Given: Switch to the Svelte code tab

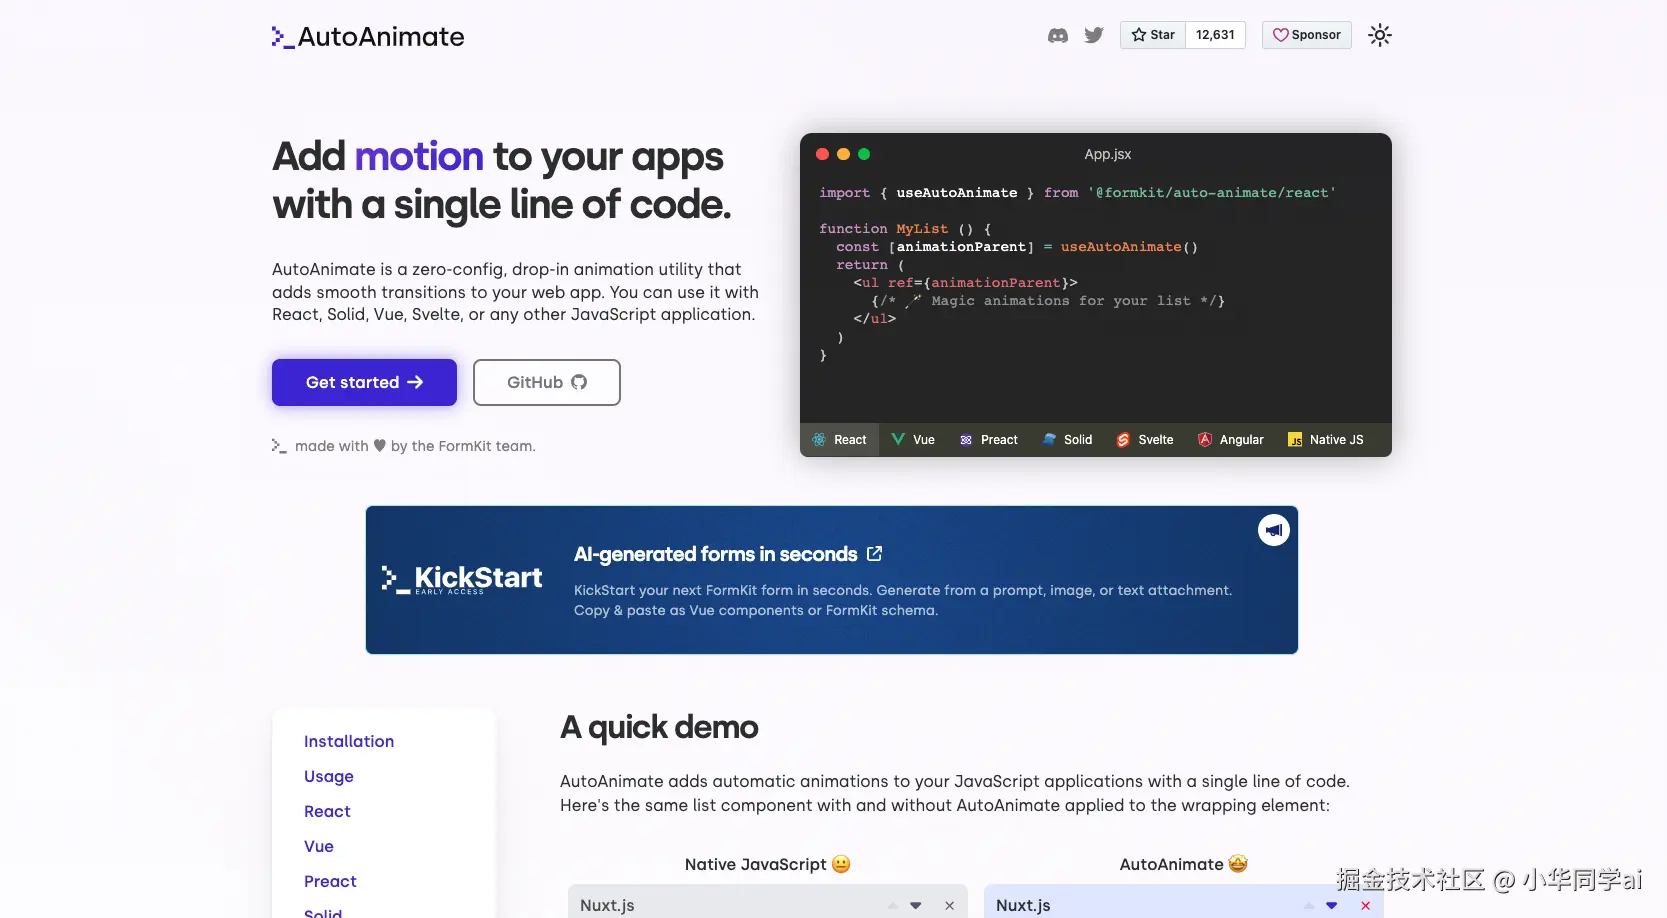Looking at the screenshot, I should click(x=1145, y=440).
